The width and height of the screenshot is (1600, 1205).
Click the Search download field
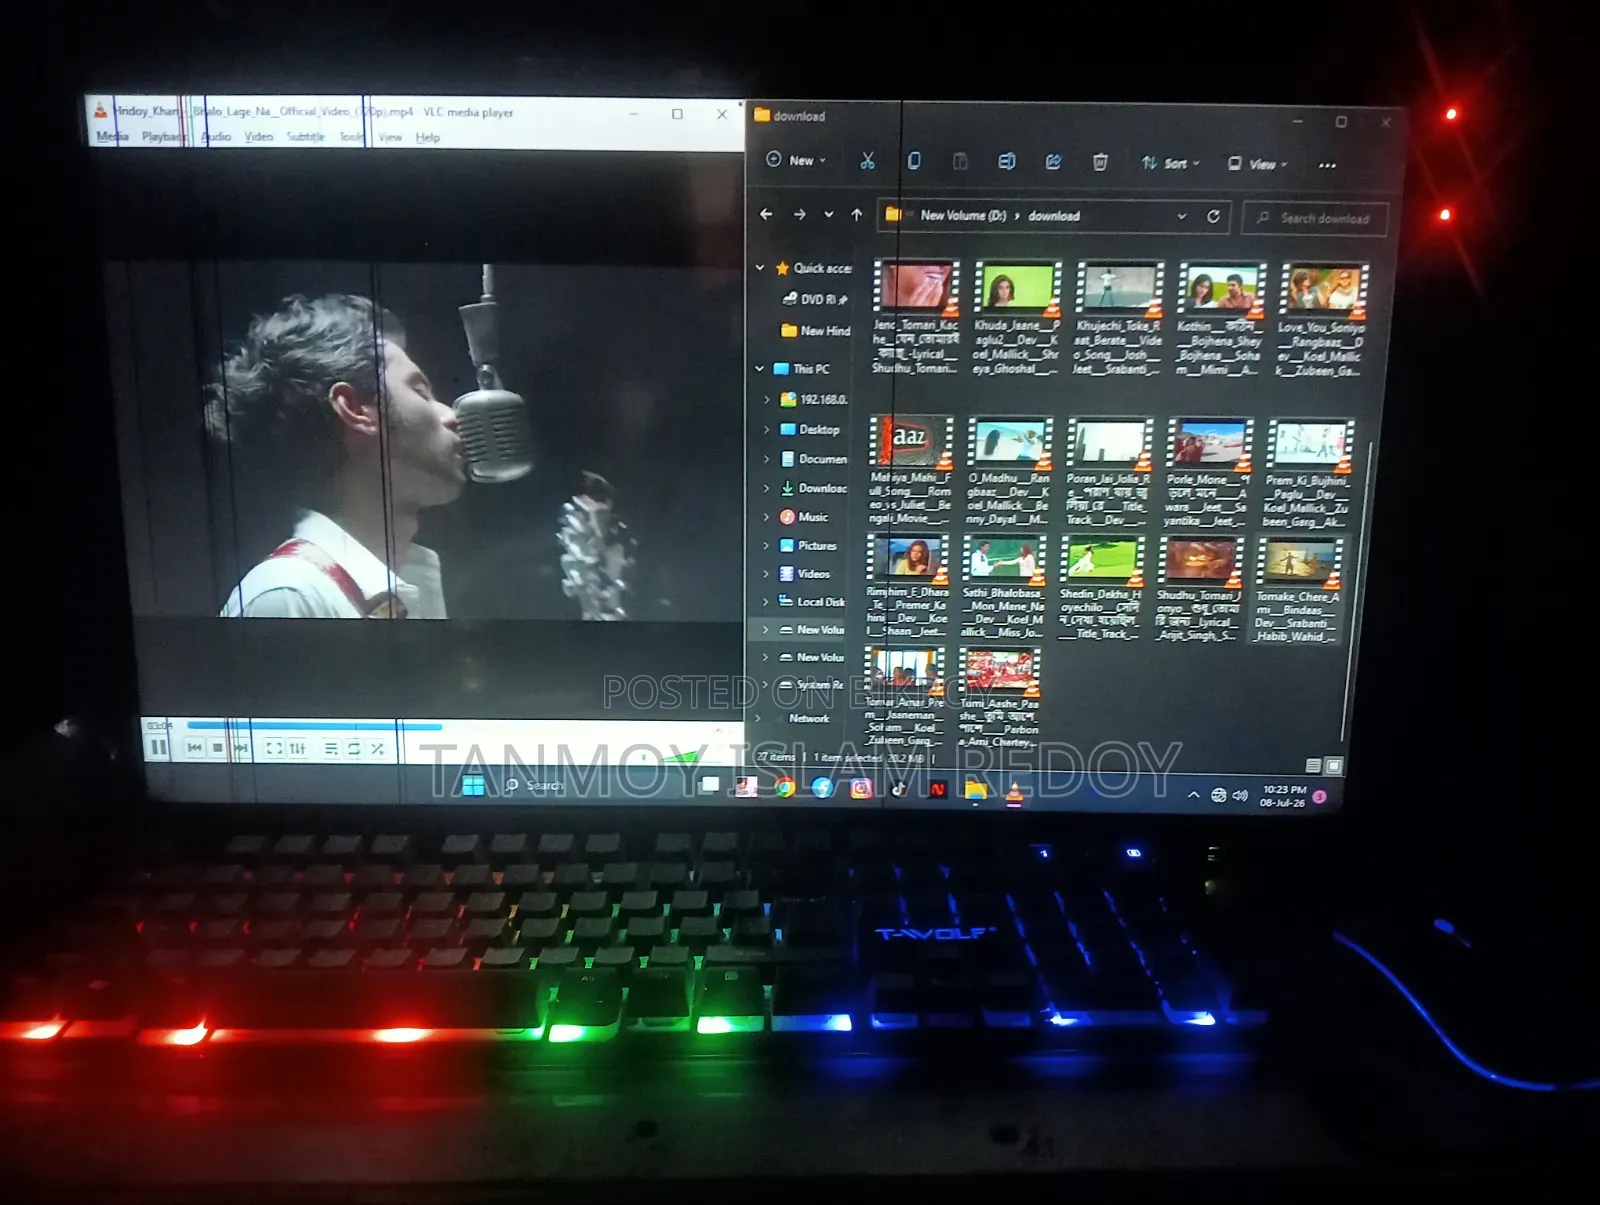1315,218
